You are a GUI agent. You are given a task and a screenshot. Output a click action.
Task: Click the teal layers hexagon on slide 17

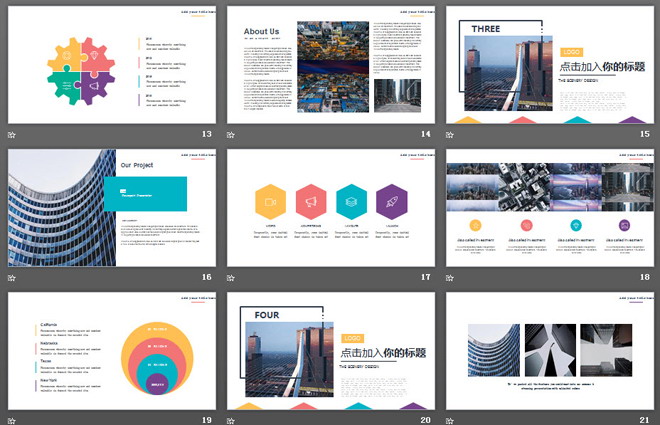click(x=351, y=202)
